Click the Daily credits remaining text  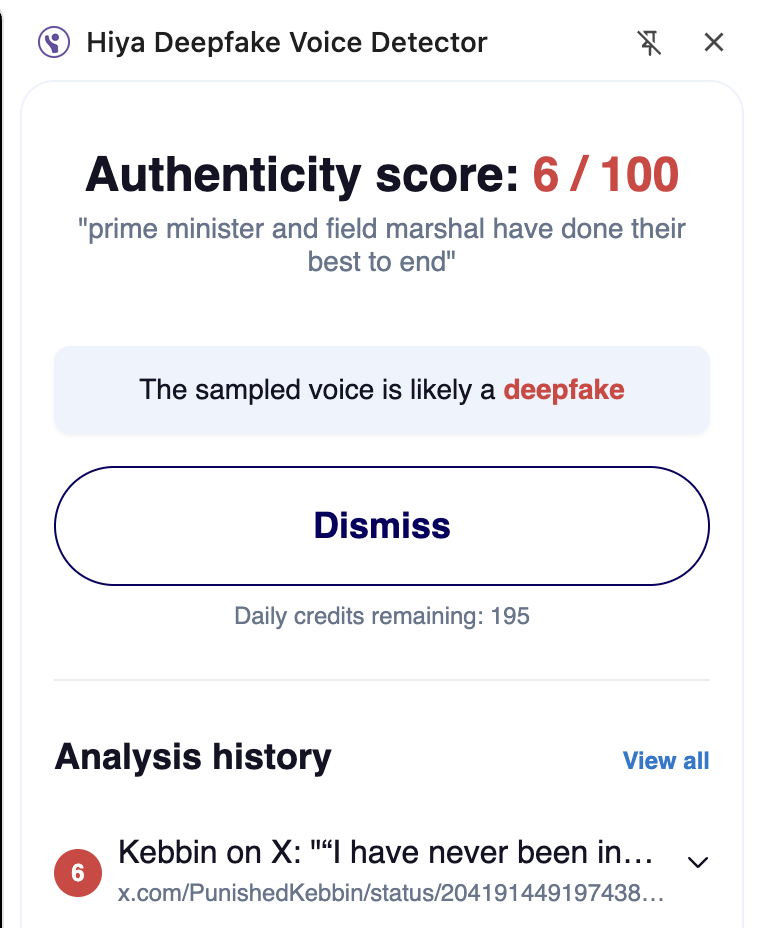click(360, 616)
